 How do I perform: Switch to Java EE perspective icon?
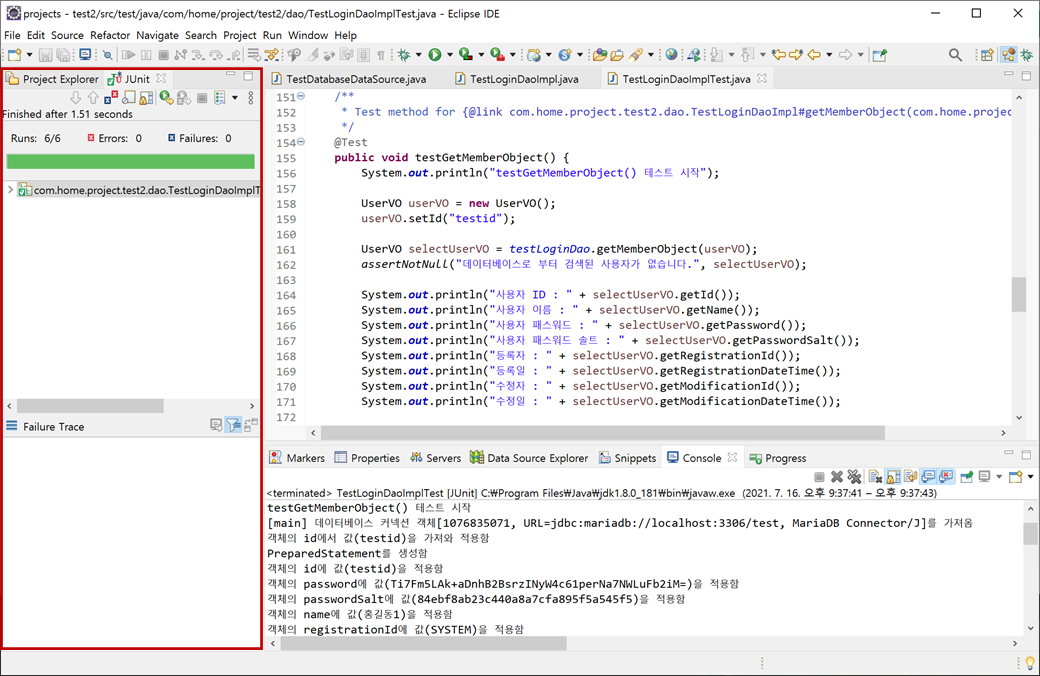[x=1008, y=55]
